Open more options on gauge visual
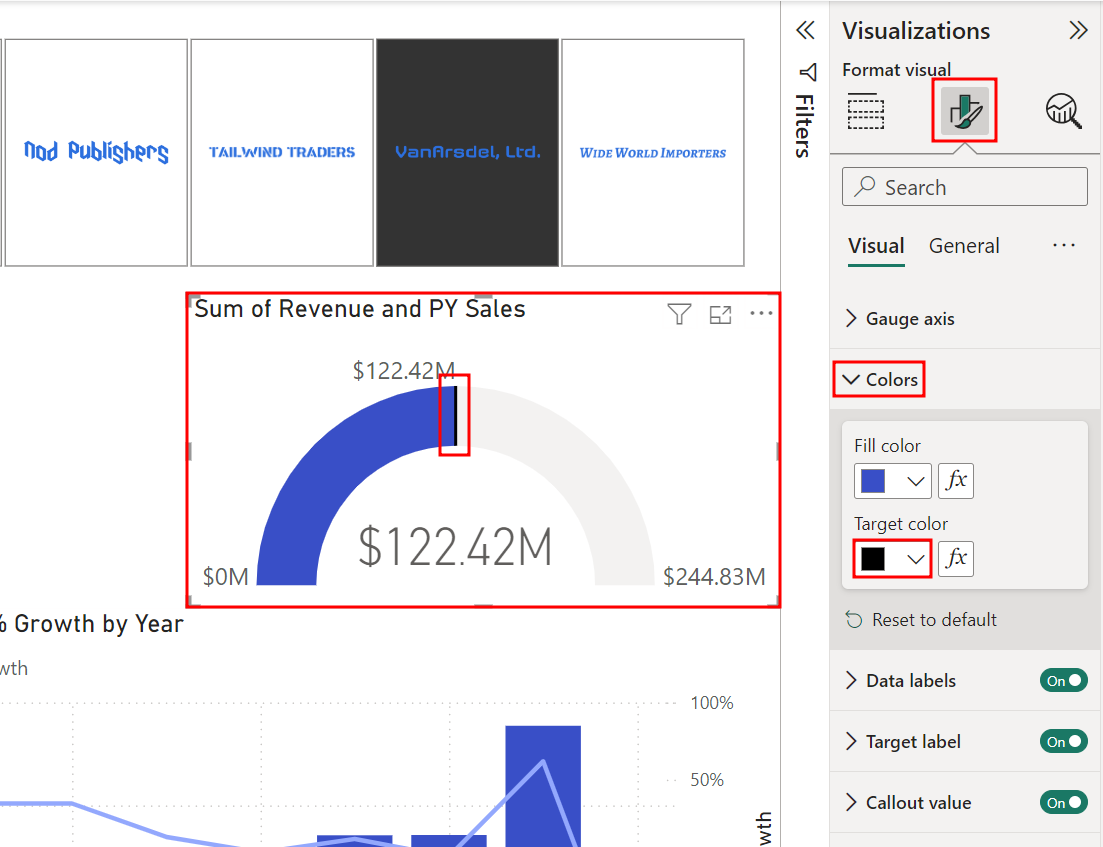Image resolution: width=1103 pixels, height=847 pixels. pos(761,313)
